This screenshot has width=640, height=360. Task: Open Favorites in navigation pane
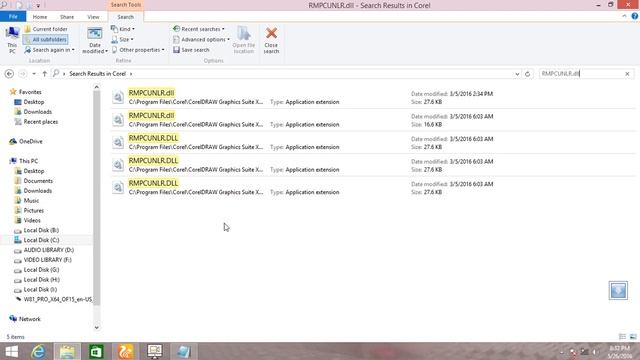point(29,92)
